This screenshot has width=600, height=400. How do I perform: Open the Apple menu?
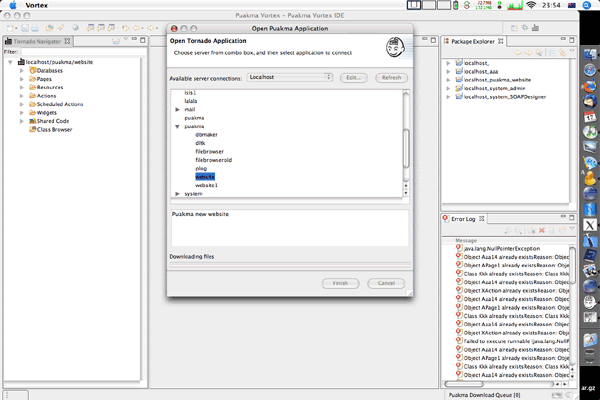point(13,5)
